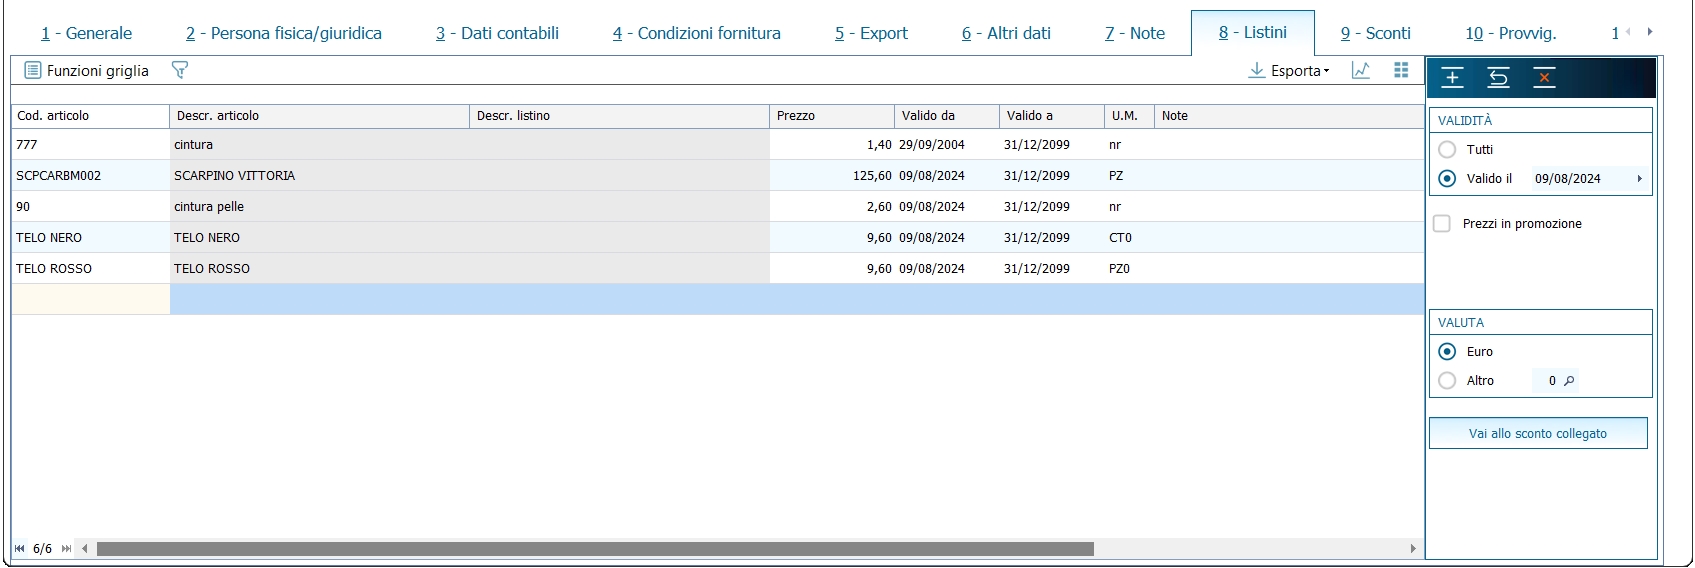Image resolution: width=1695 pixels, height=568 pixels.
Task: Click the undo row changes icon
Action: tap(1498, 78)
